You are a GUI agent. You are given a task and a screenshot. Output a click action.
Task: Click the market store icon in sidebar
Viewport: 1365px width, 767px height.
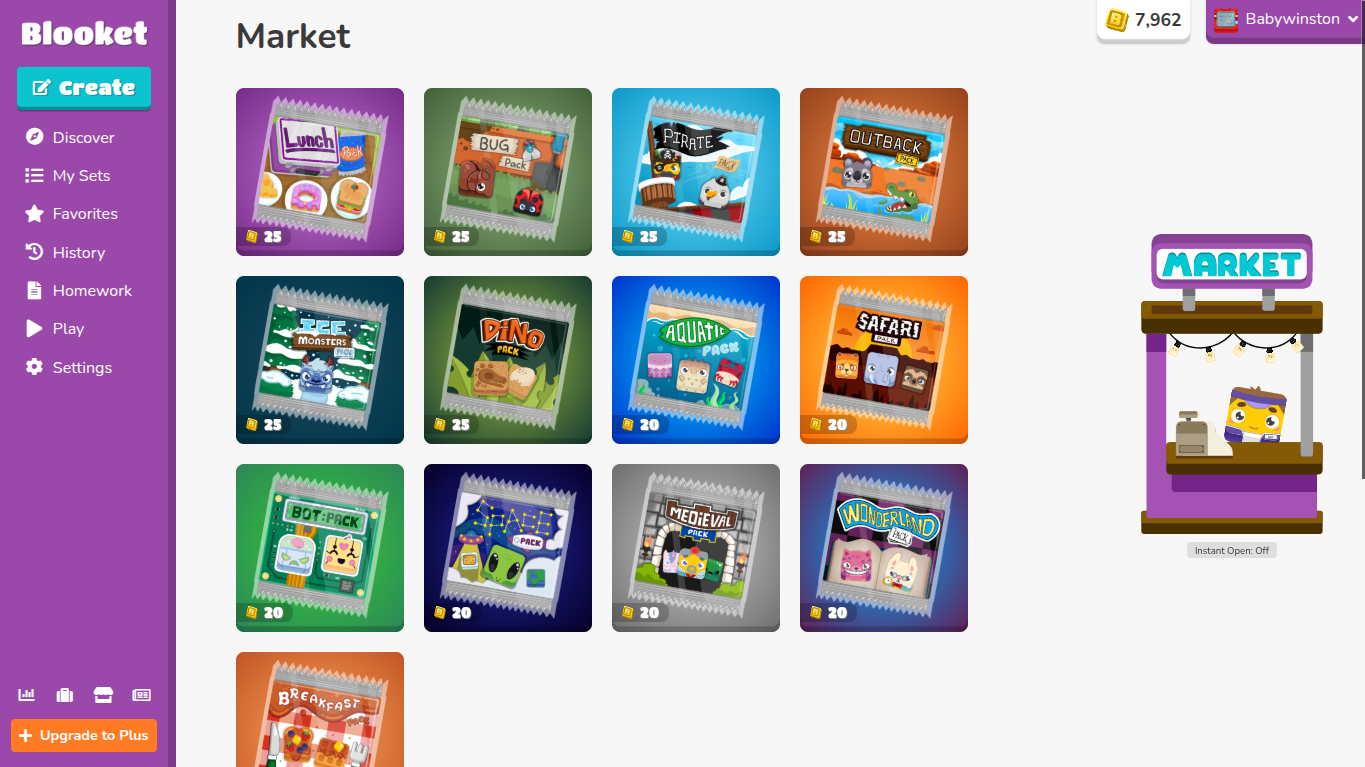point(103,695)
